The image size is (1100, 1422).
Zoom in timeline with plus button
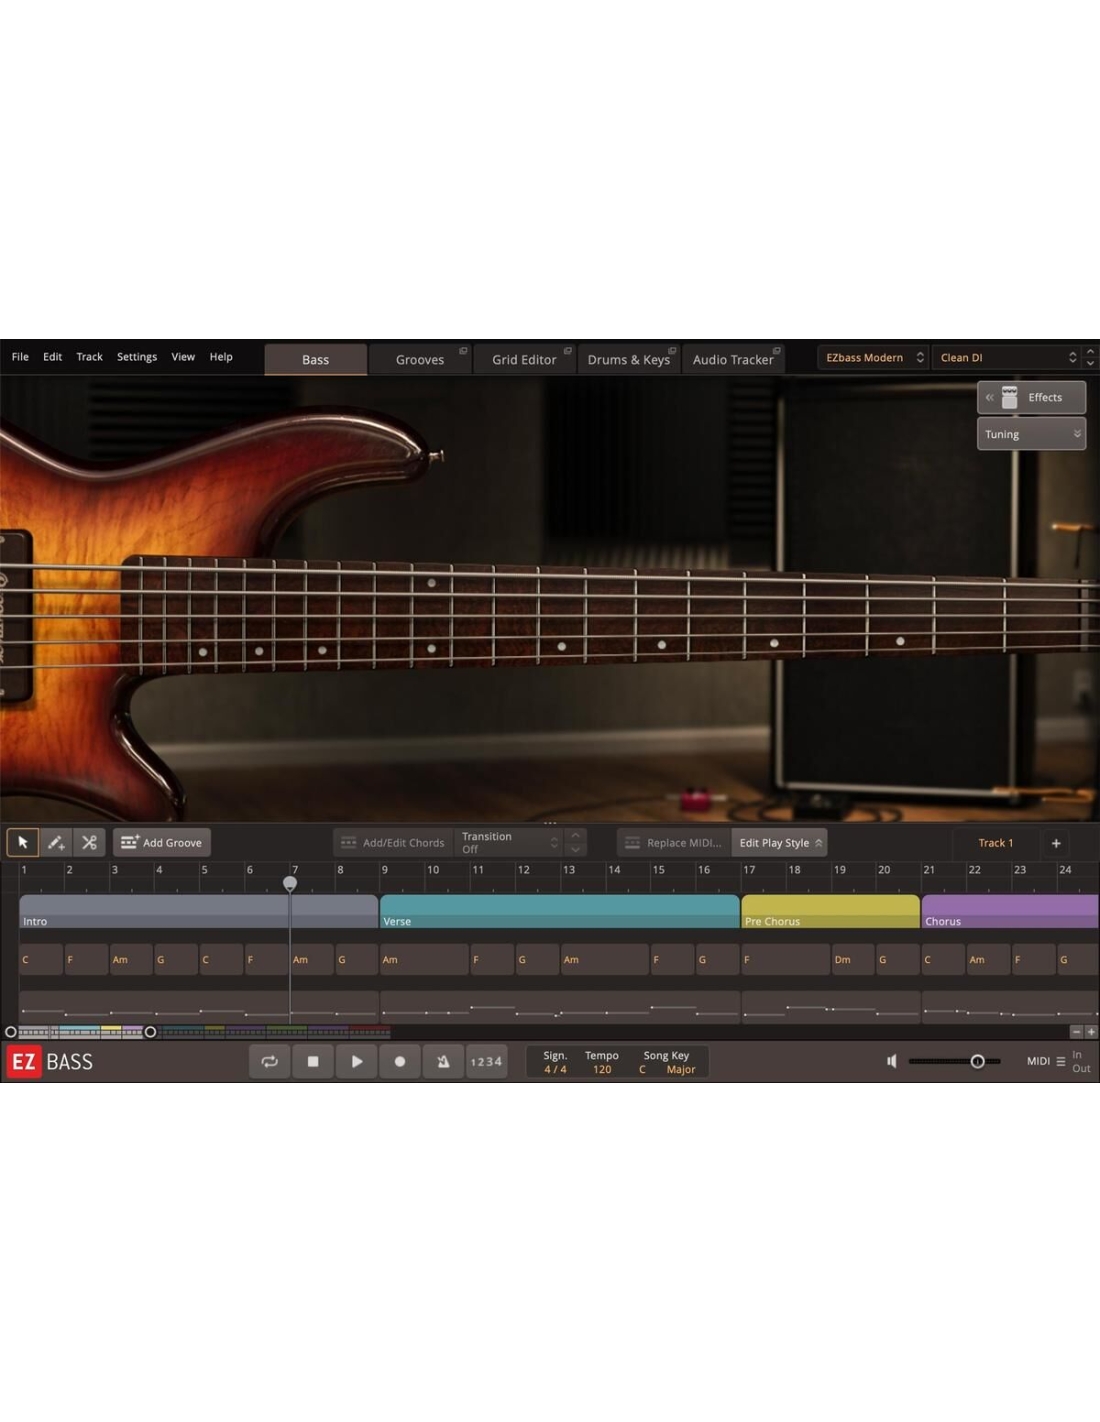(x=1091, y=1032)
